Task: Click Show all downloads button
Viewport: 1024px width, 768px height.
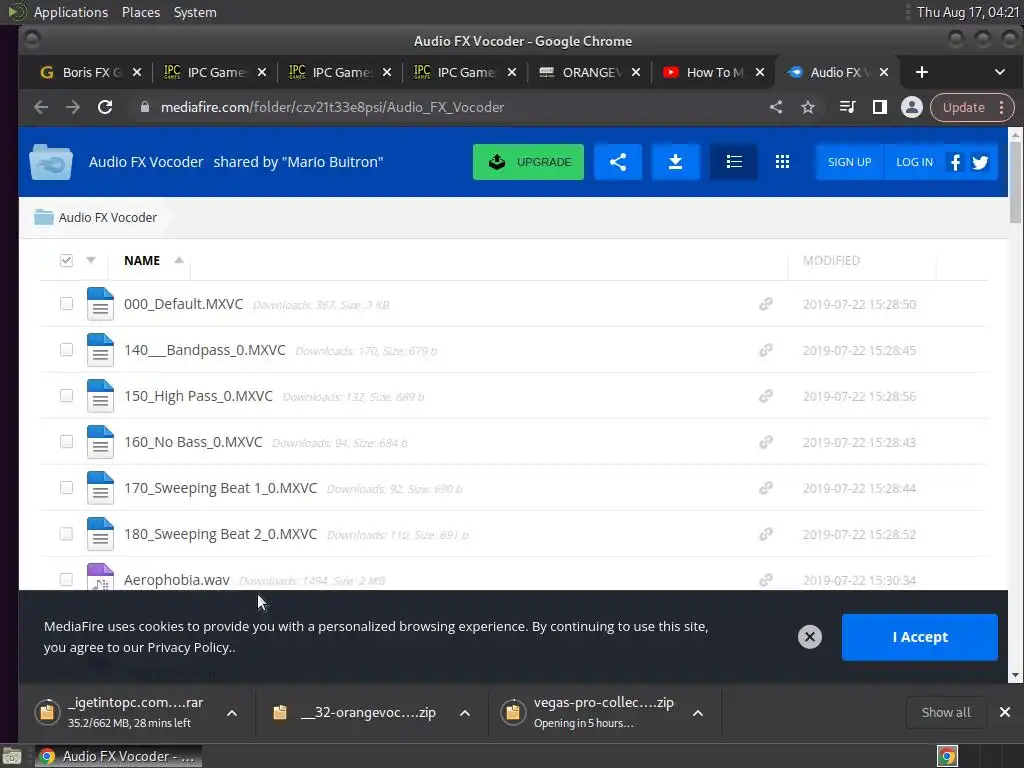Action: click(945, 712)
